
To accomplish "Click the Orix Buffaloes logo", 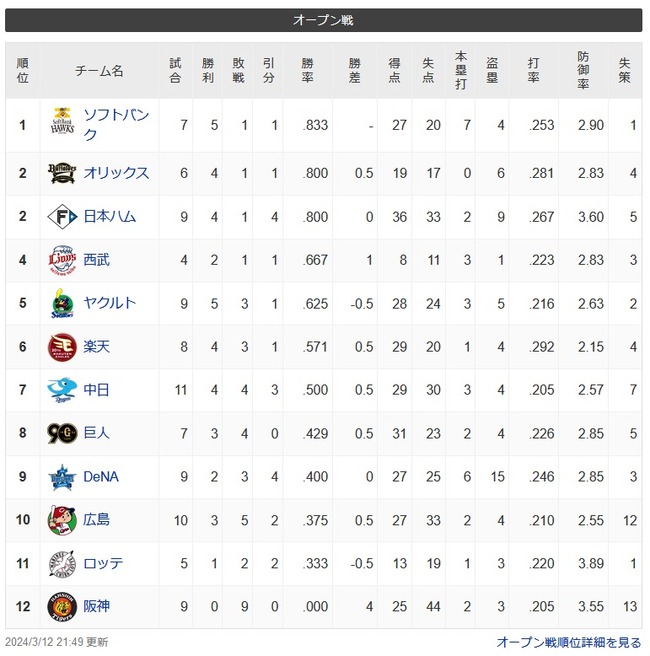I will click(x=62, y=173).
